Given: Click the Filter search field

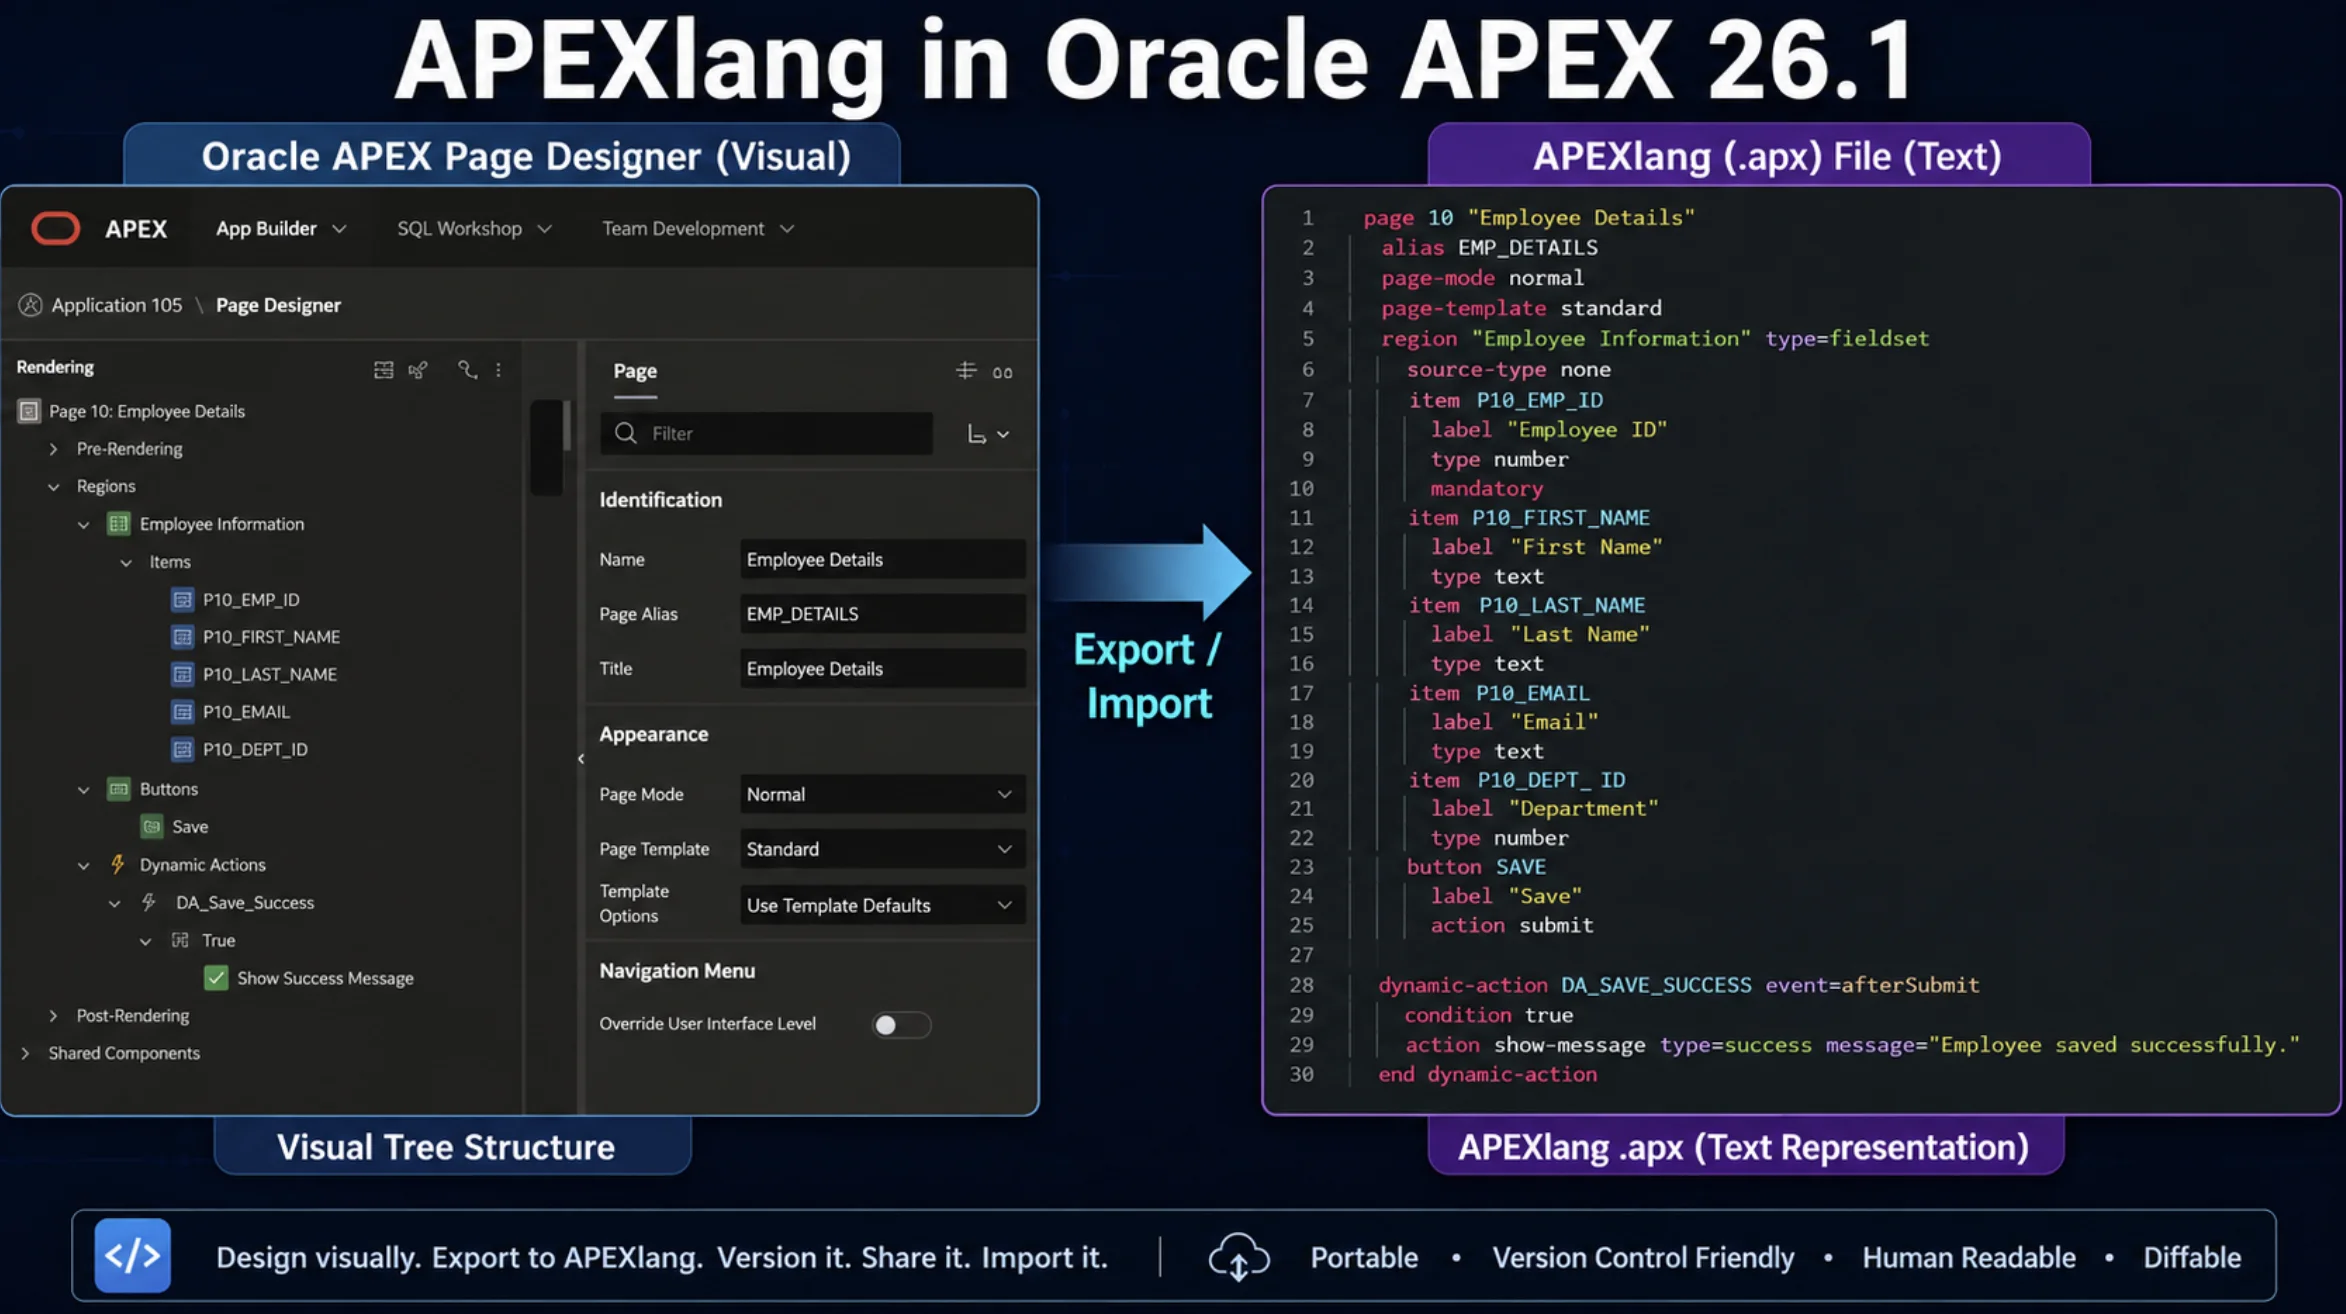Looking at the screenshot, I should [x=766, y=433].
